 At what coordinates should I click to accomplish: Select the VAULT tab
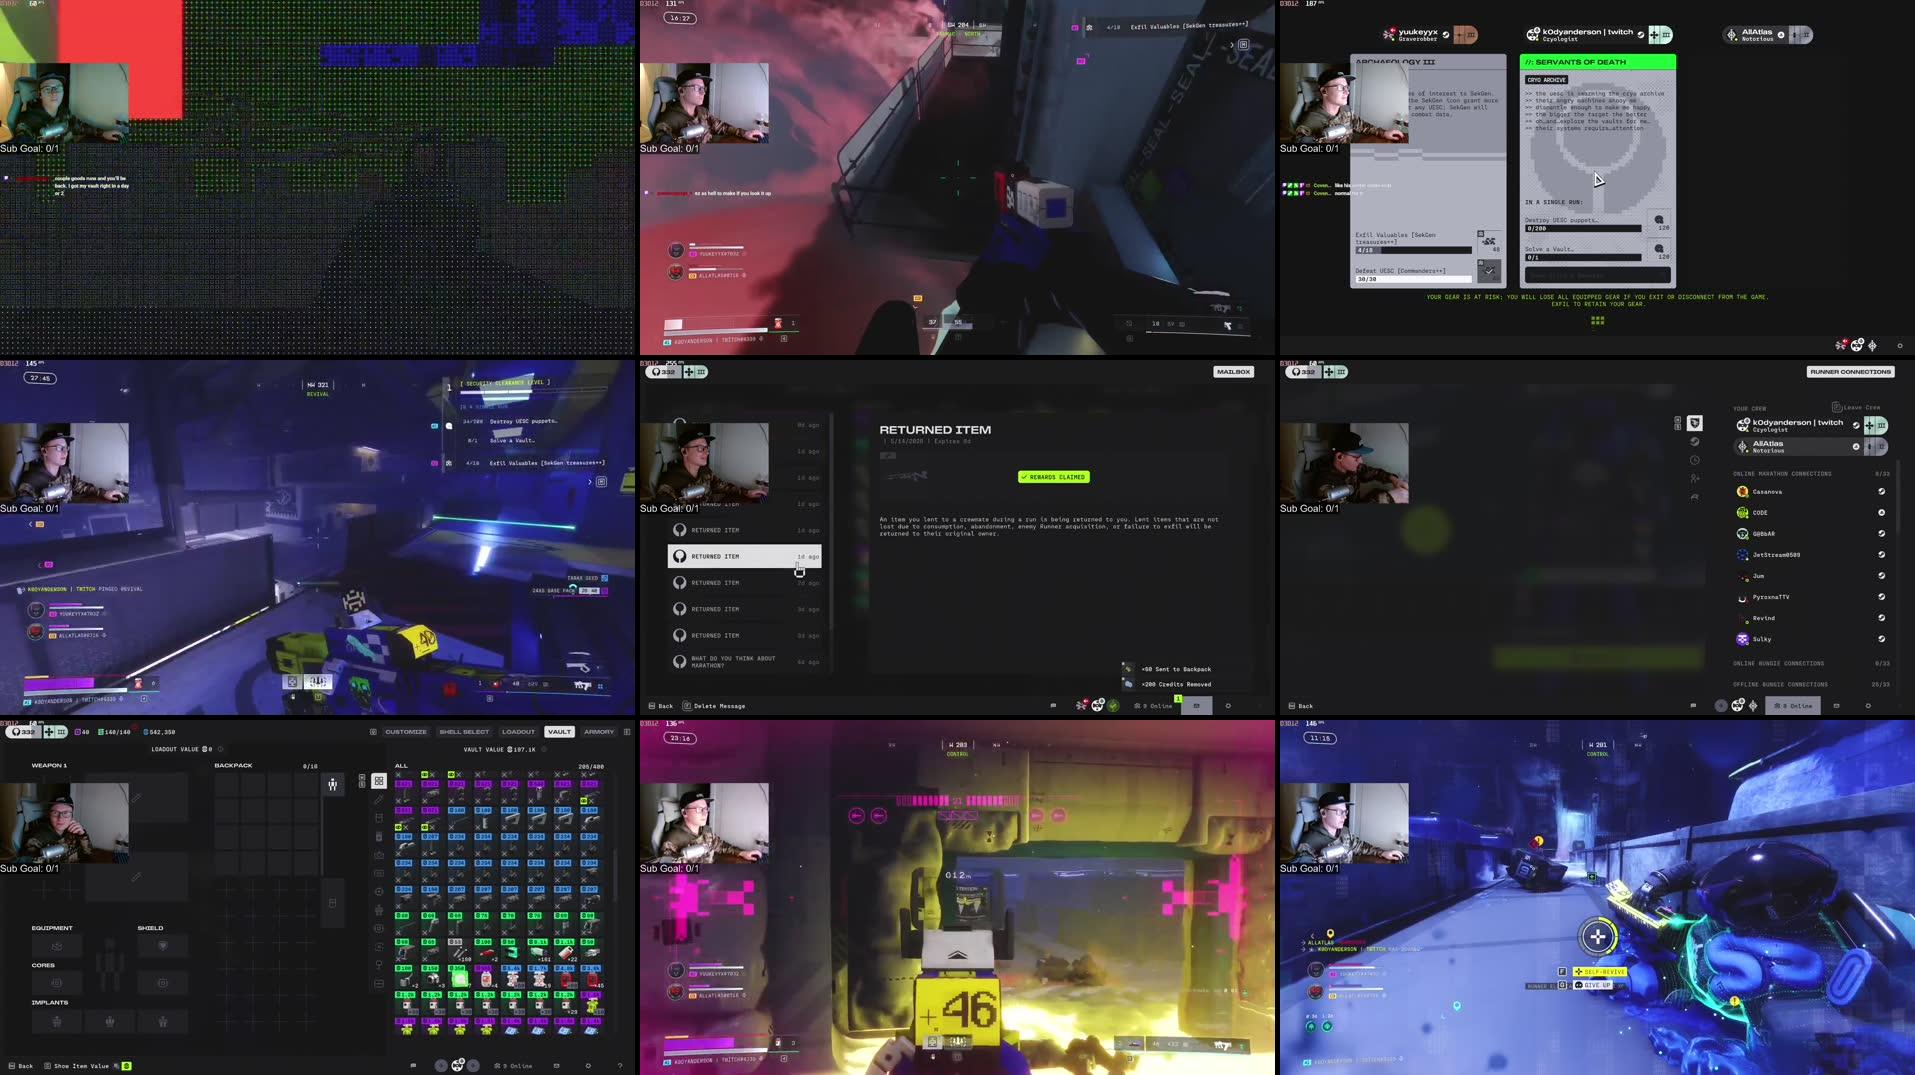tap(559, 732)
